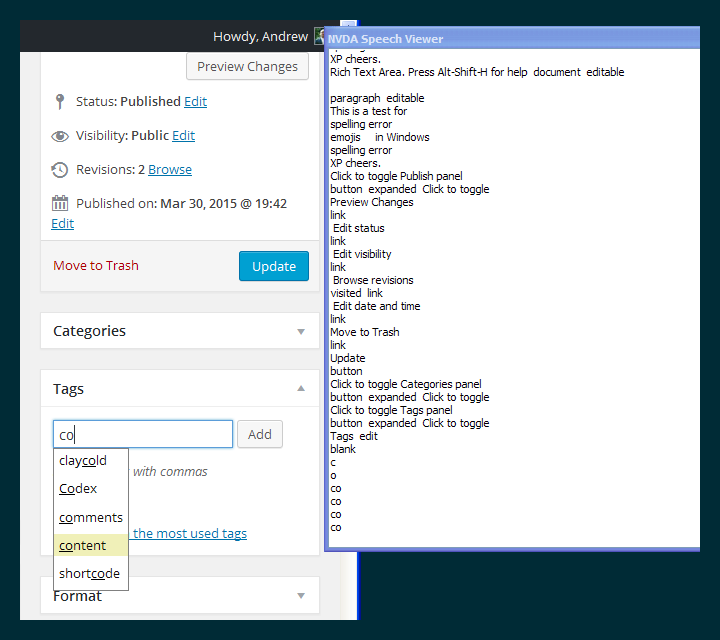Viewport: 720px width, 640px height.
Task: Expand the Categories panel arrow
Action: 301,331
